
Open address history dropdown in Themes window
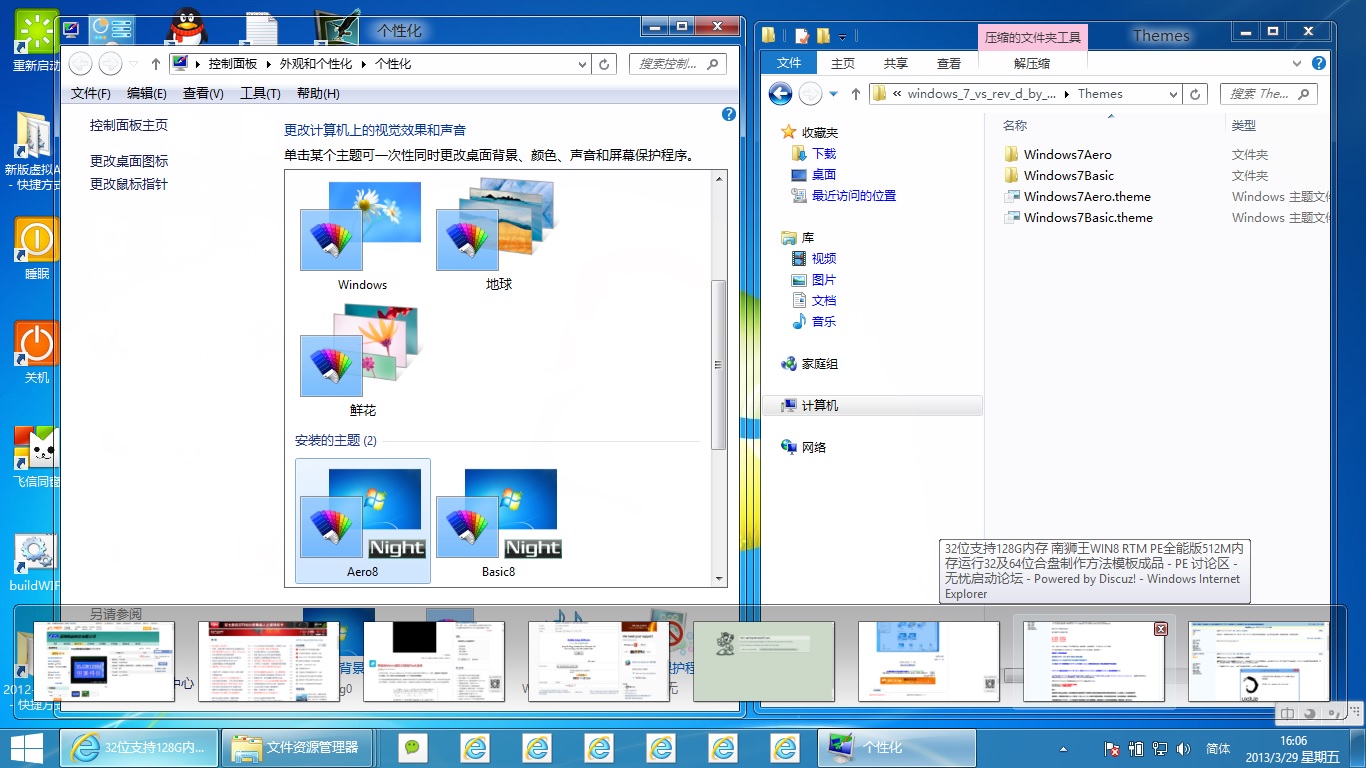click(1174, 94)
